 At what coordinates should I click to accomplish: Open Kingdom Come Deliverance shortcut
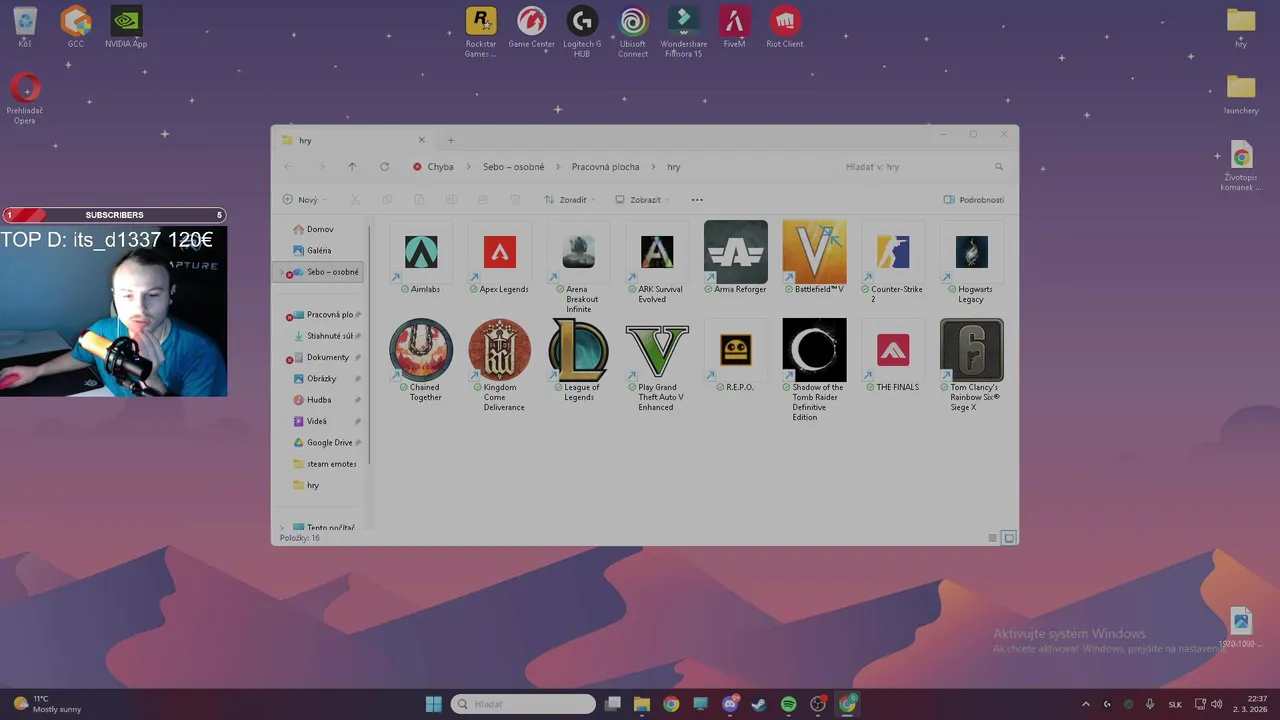500,366
